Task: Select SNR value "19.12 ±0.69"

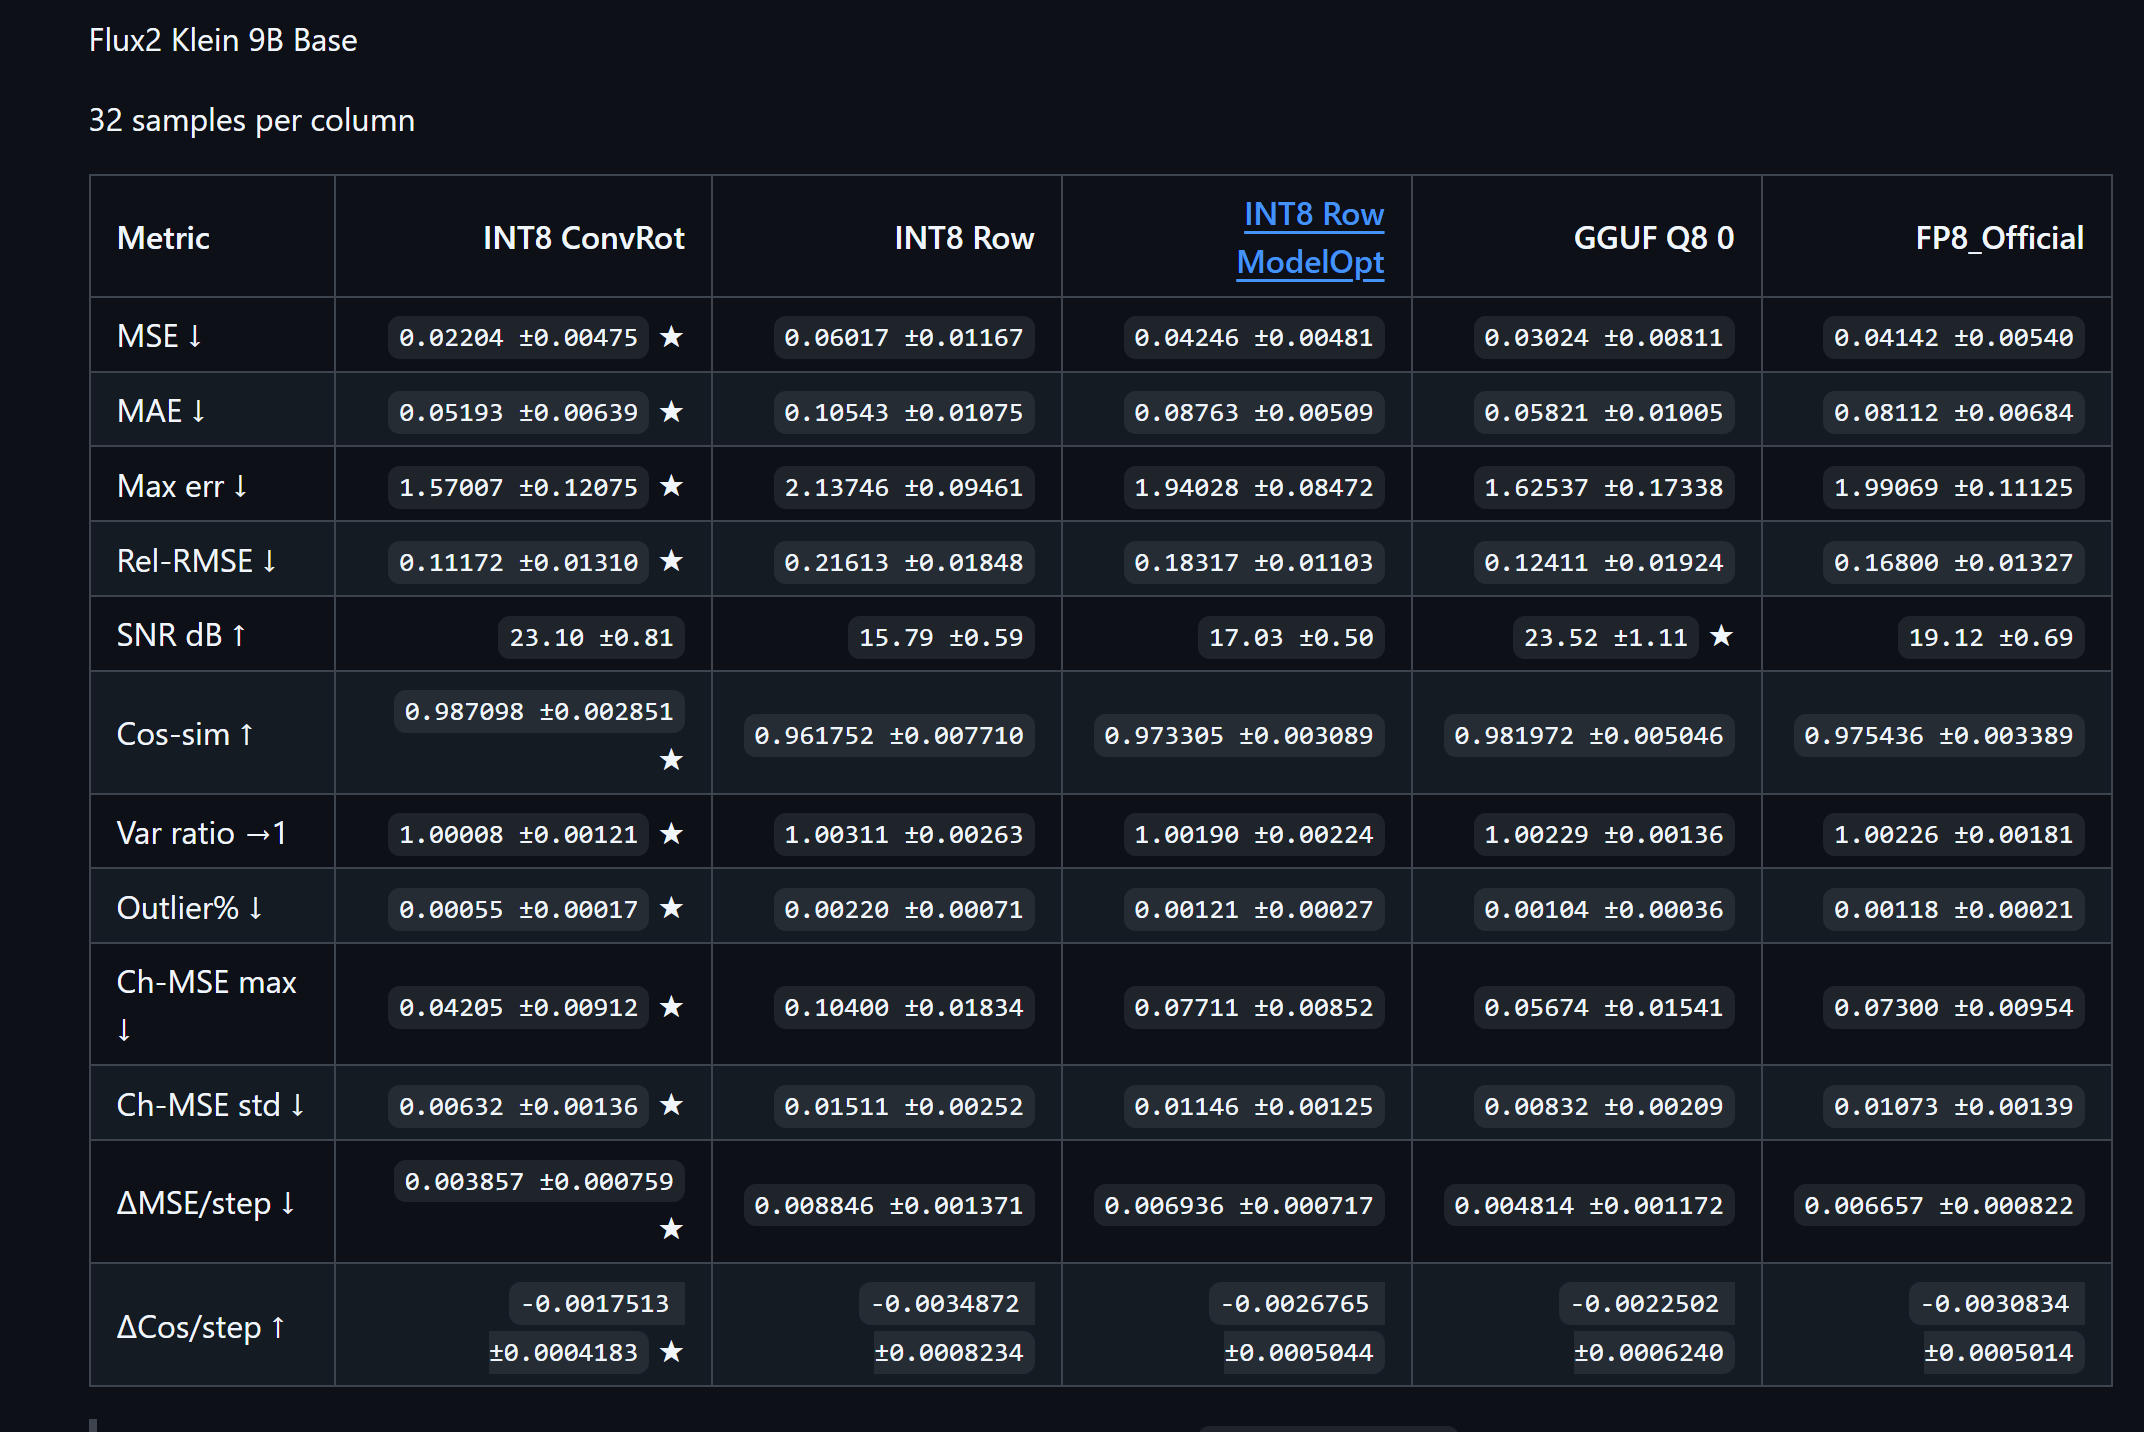Action: 1991,638
